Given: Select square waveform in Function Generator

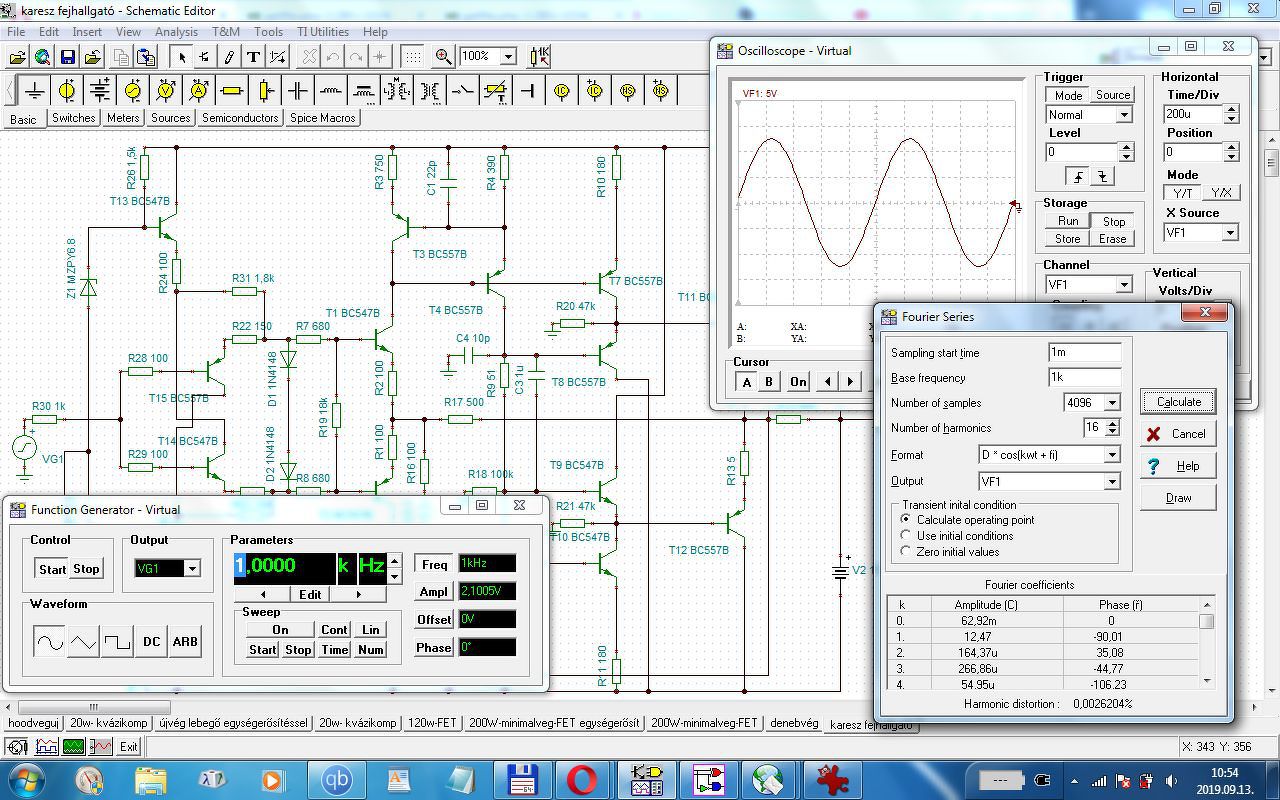Looking at the screenshot, I should (x=118, y=642).
